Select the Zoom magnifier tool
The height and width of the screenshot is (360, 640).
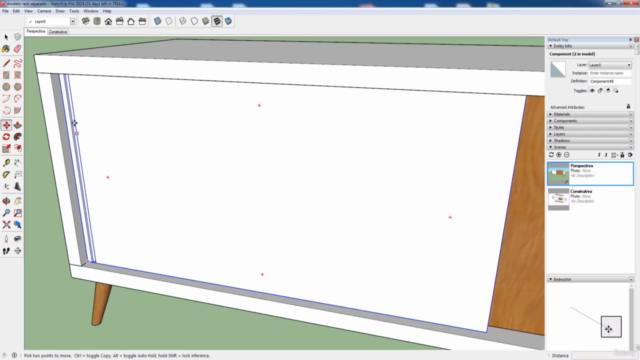[6, 213]
